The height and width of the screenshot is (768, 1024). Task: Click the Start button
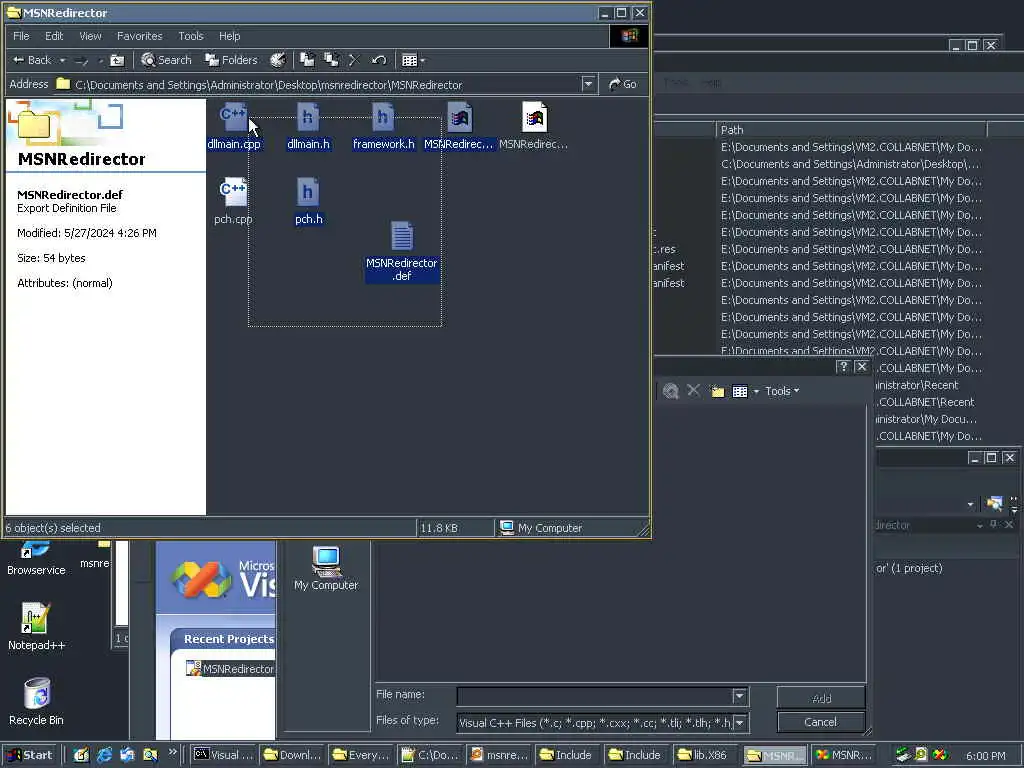click(x=29, y=755)
